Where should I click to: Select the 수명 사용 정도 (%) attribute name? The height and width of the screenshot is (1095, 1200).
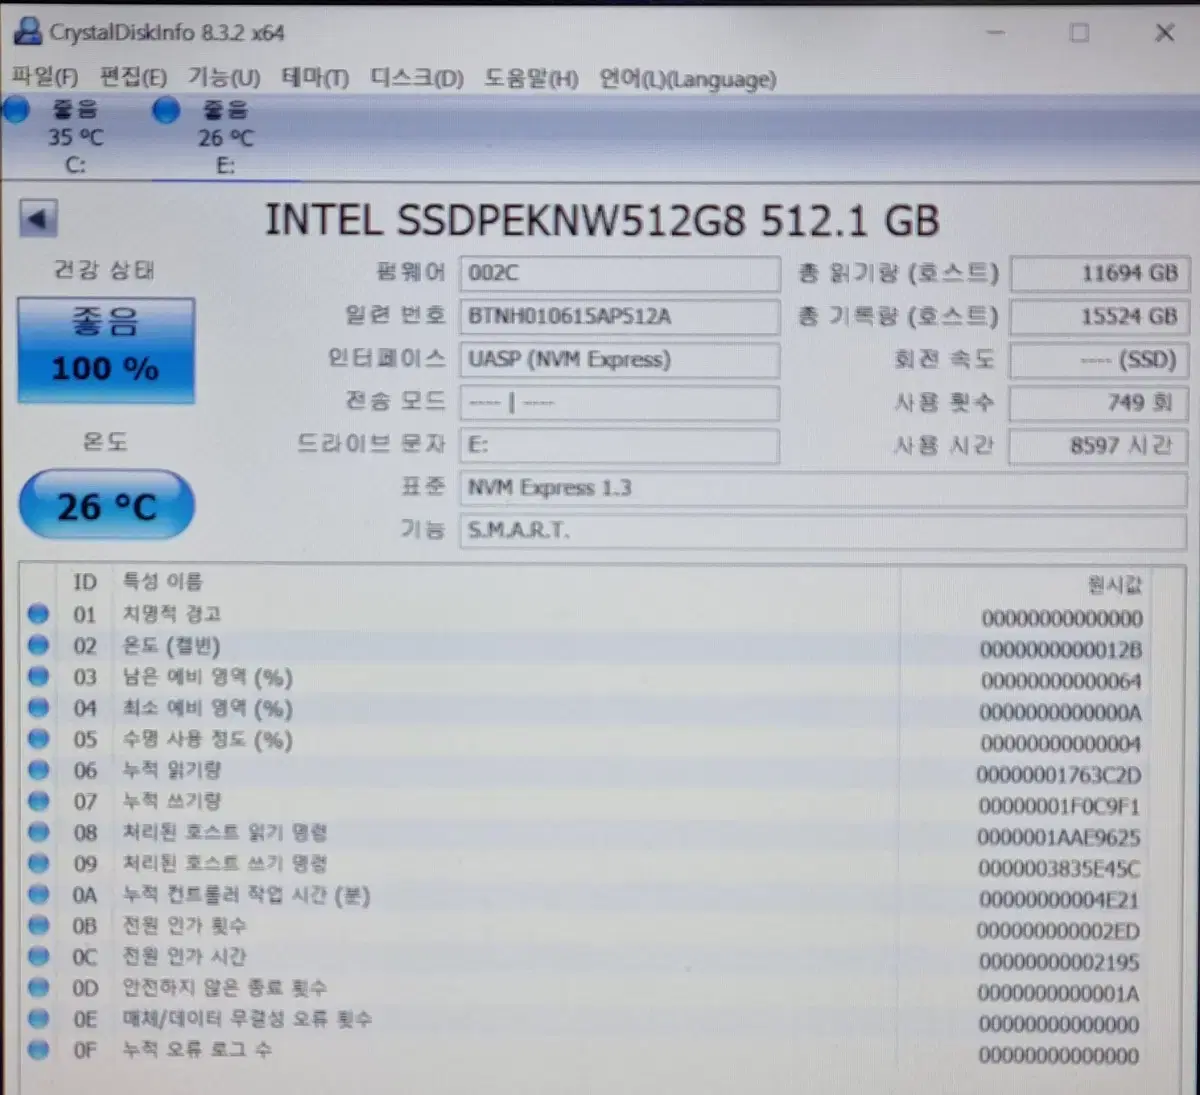point(208,740)
